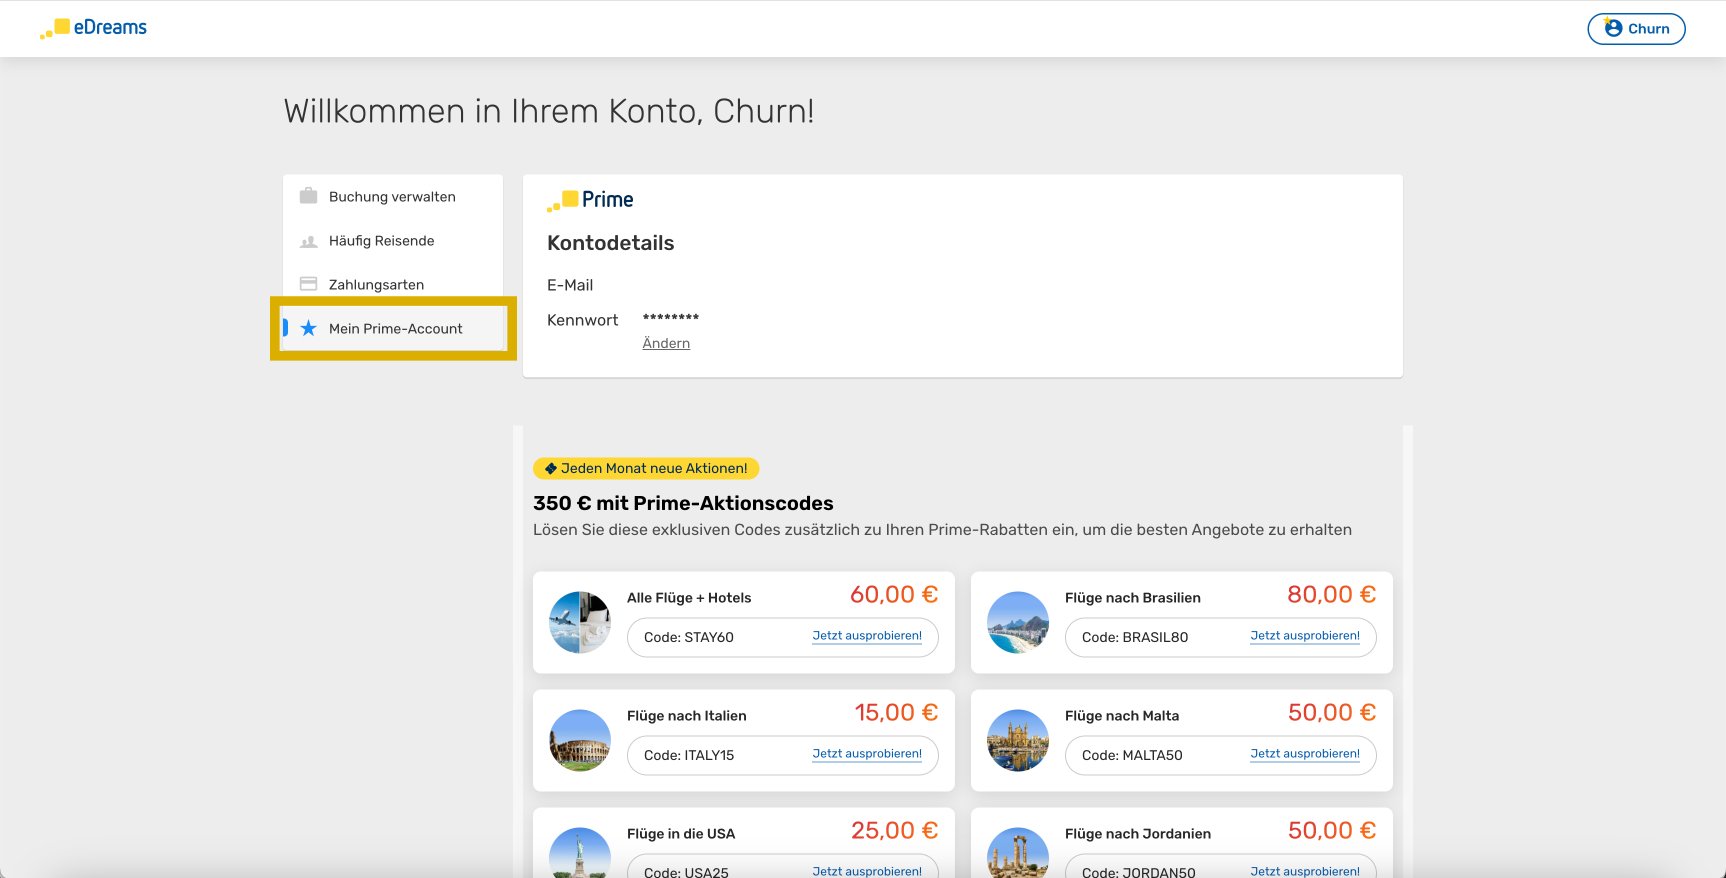Click the Brazil beach thumbnail
Image resolution: width=1726 pixels, height=878 pixels.
[x=1018, y=622]
